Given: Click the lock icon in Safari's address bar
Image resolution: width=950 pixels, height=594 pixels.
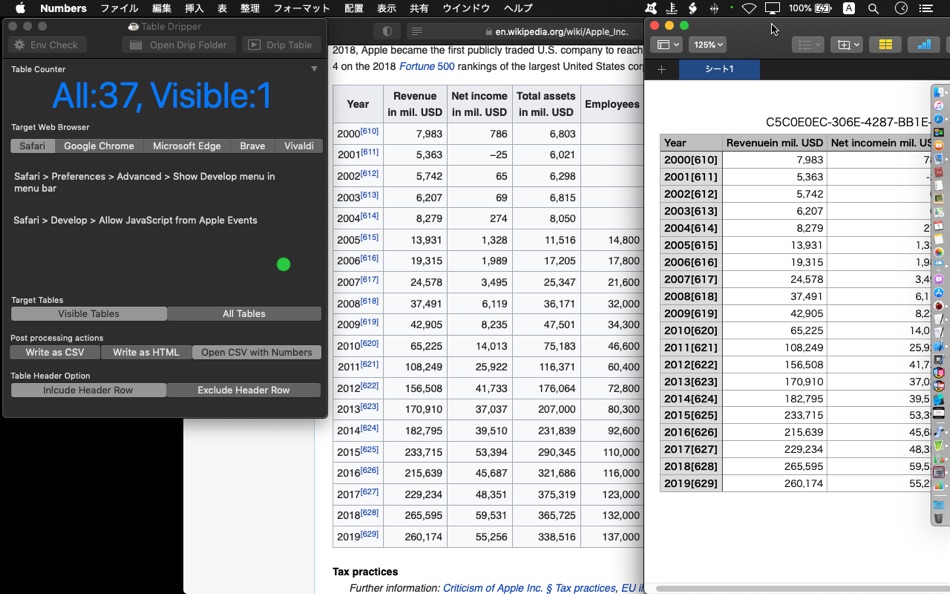Looking at the screenshot, I should click(488, 32).
